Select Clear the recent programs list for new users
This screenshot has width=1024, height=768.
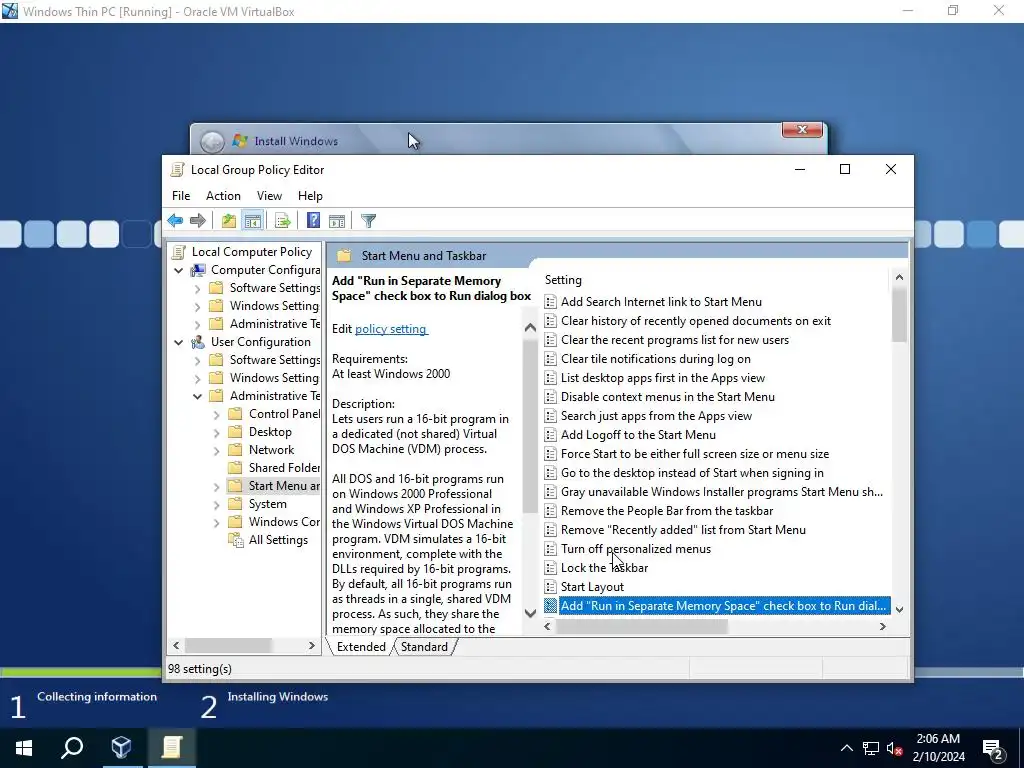coord(675,340)
